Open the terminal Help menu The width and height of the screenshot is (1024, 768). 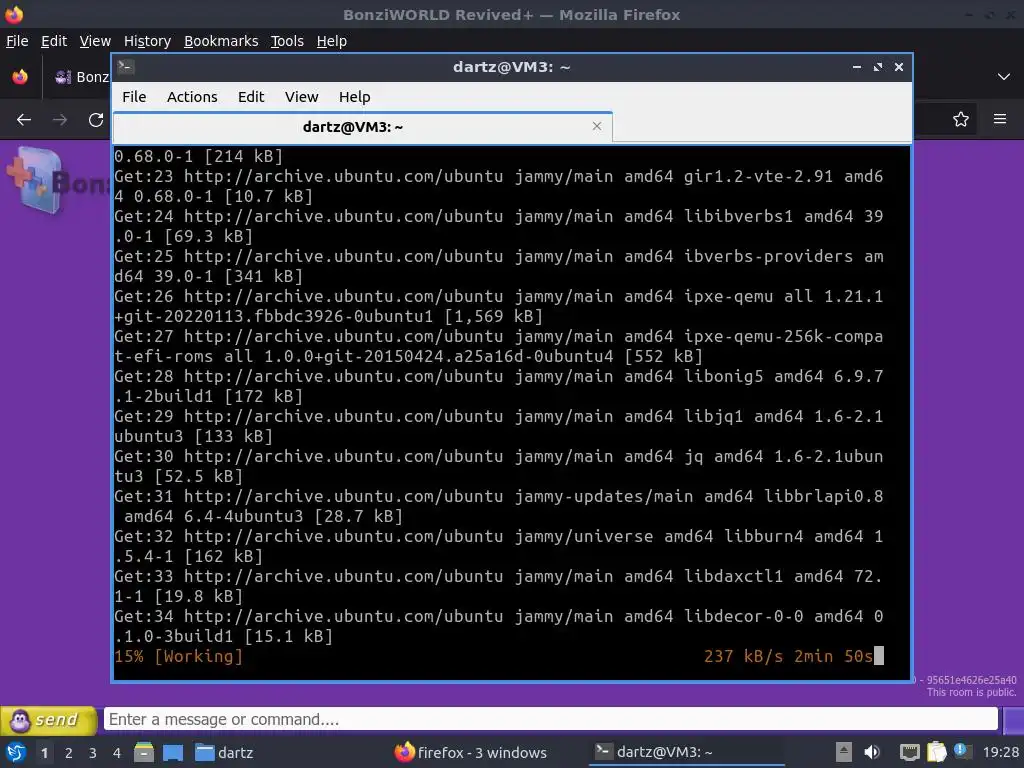(x=355, y=97)
